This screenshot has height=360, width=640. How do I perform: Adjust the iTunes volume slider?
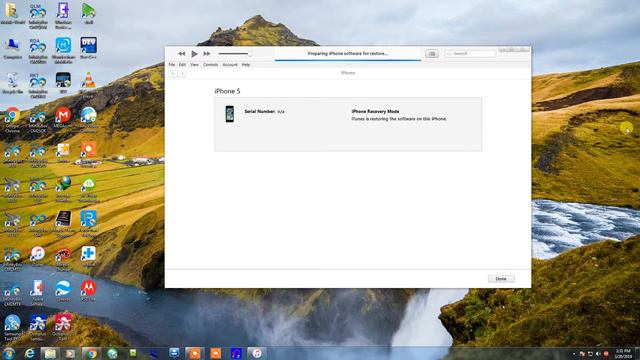tap(235, 53)
